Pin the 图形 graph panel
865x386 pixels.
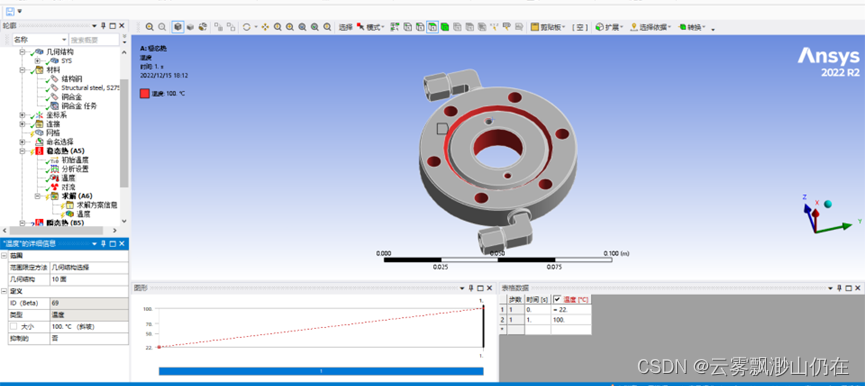[471, 288]
